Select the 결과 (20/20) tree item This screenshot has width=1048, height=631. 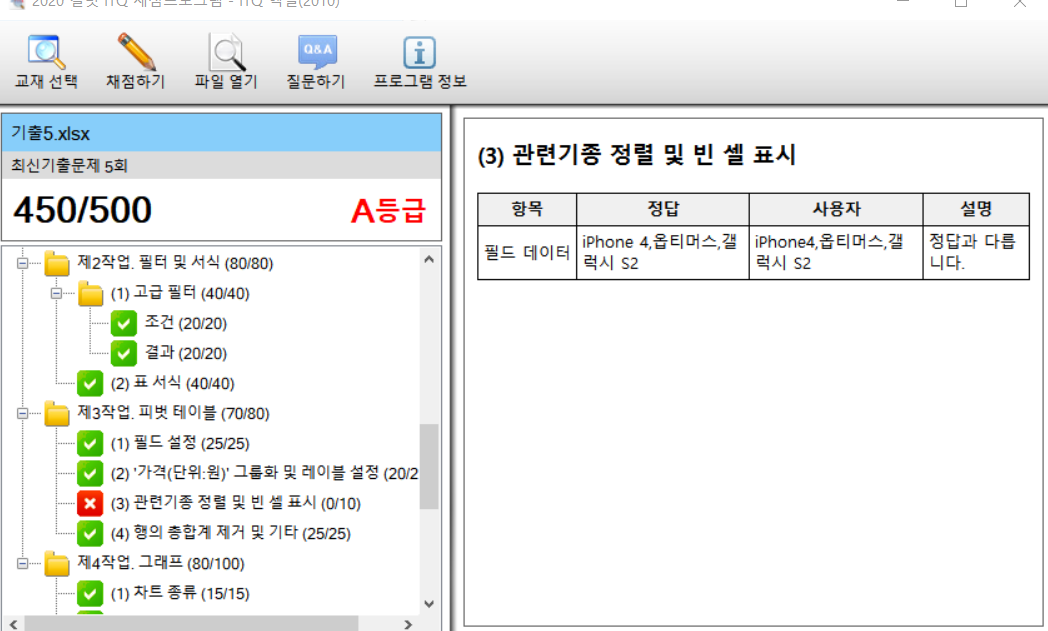185,353
